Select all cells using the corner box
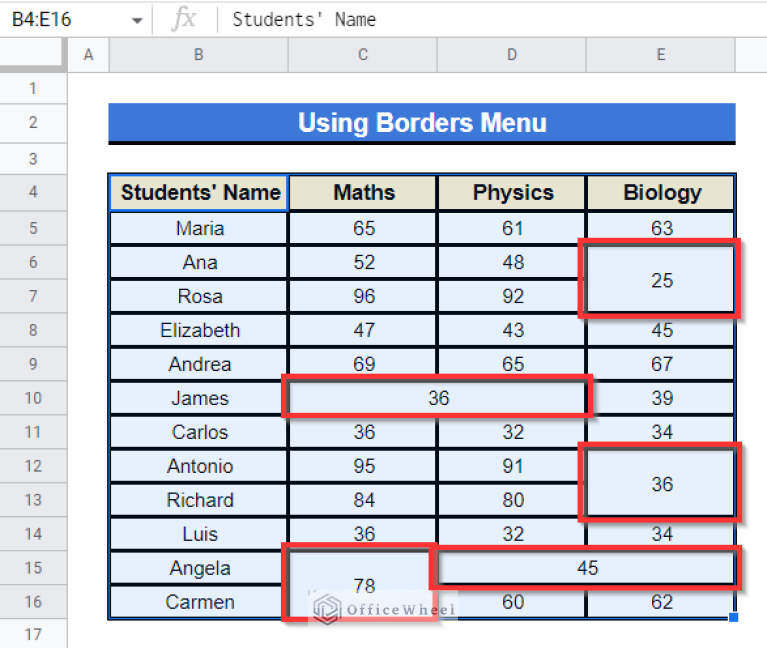Viewport: 767px width, 648px height. tap(33, 54)
